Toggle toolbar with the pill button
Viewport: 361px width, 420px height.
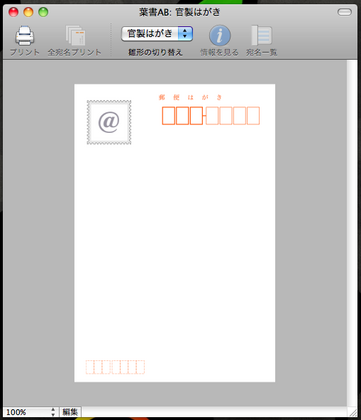pos(345,12)
